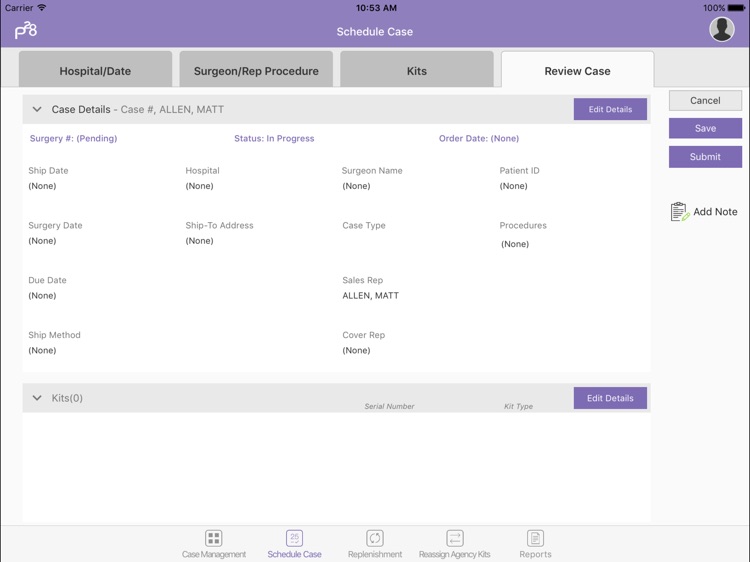Click Status: In Progress text
Image resolution: width=750 pixels, height=562 pixels.
pyautogui.click(x=274, y=138)
